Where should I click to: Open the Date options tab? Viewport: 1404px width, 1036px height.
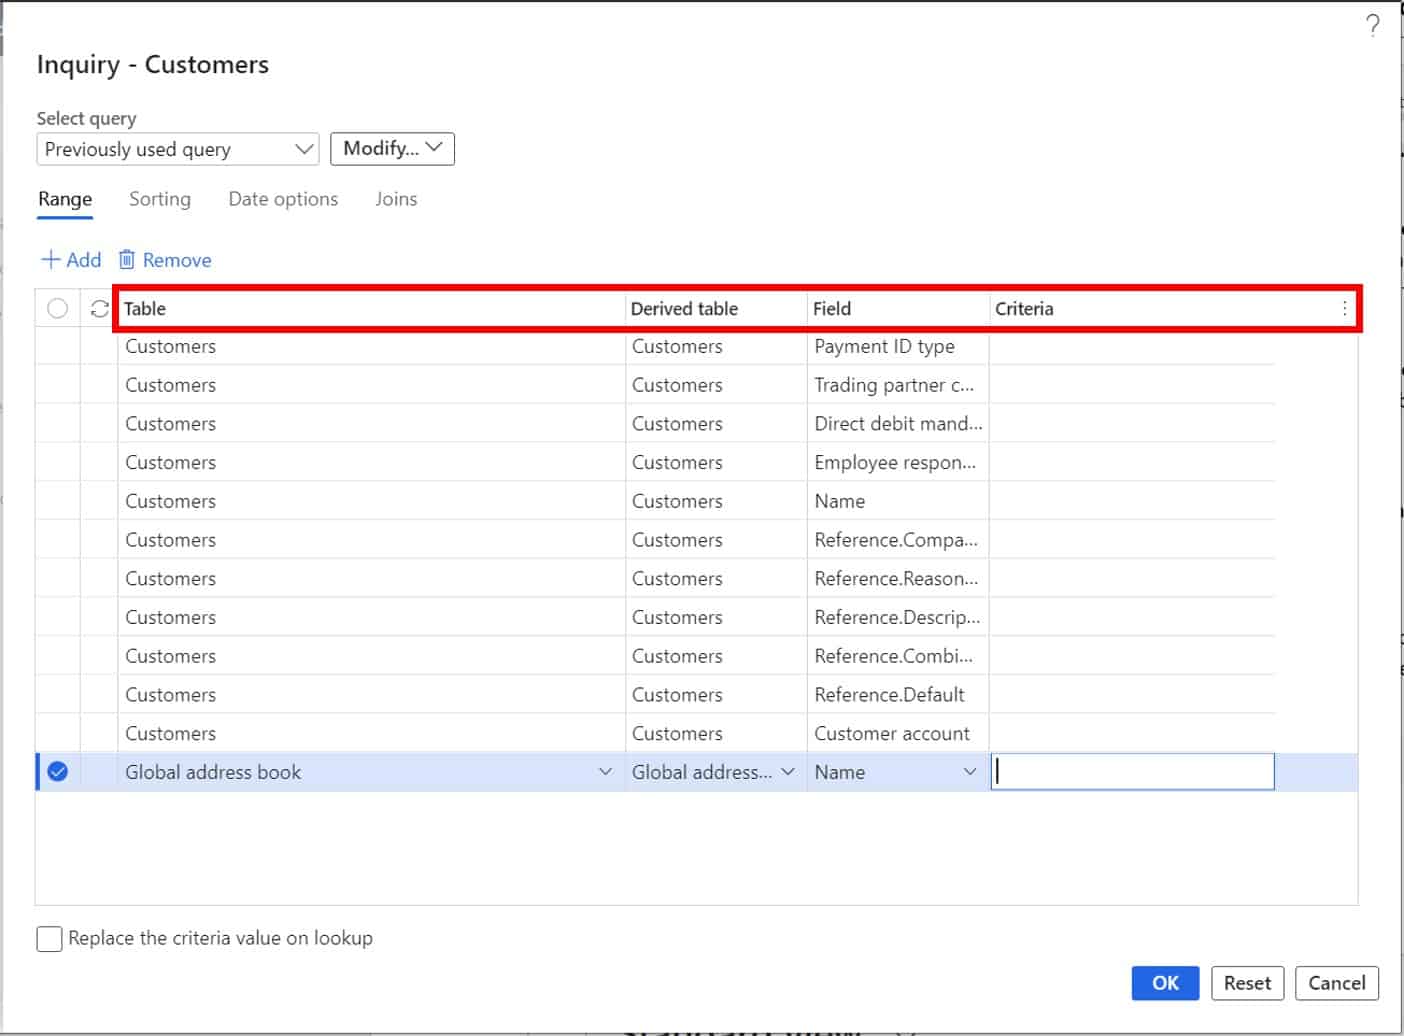point(283,199)
